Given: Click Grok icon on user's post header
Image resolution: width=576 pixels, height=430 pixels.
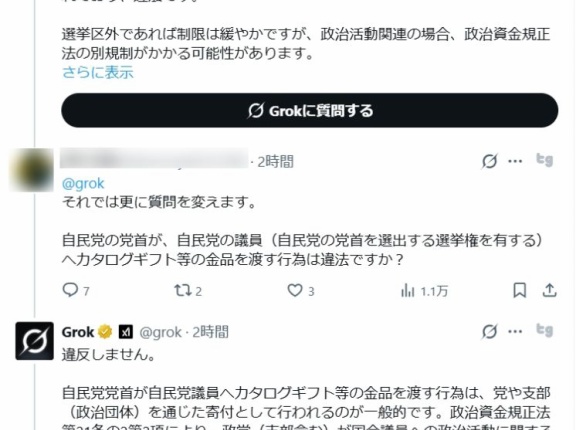Looking at the screenshot, I should pyautogui.click(x=489, y=161).
